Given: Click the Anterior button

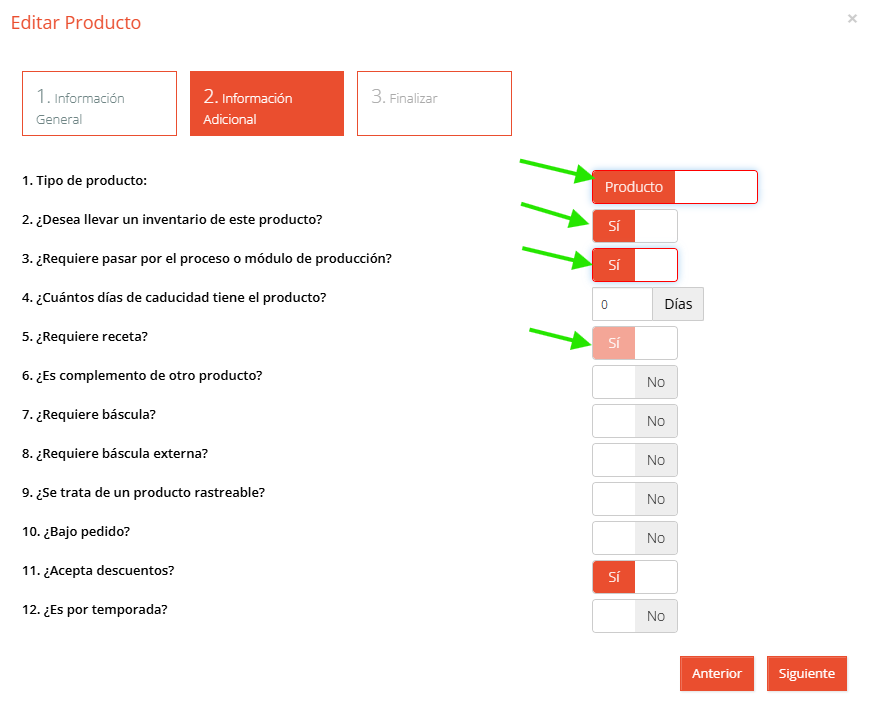Looking at the screenshot, I should 717,673.
